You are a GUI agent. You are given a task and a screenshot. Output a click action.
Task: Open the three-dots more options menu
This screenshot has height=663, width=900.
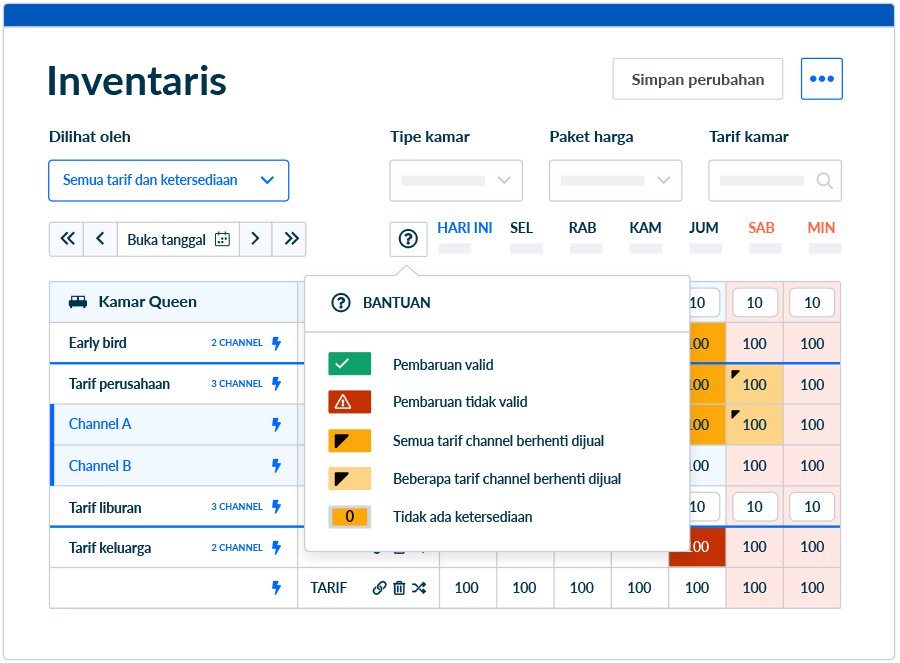pyautogui.click(x=821, y=79)
